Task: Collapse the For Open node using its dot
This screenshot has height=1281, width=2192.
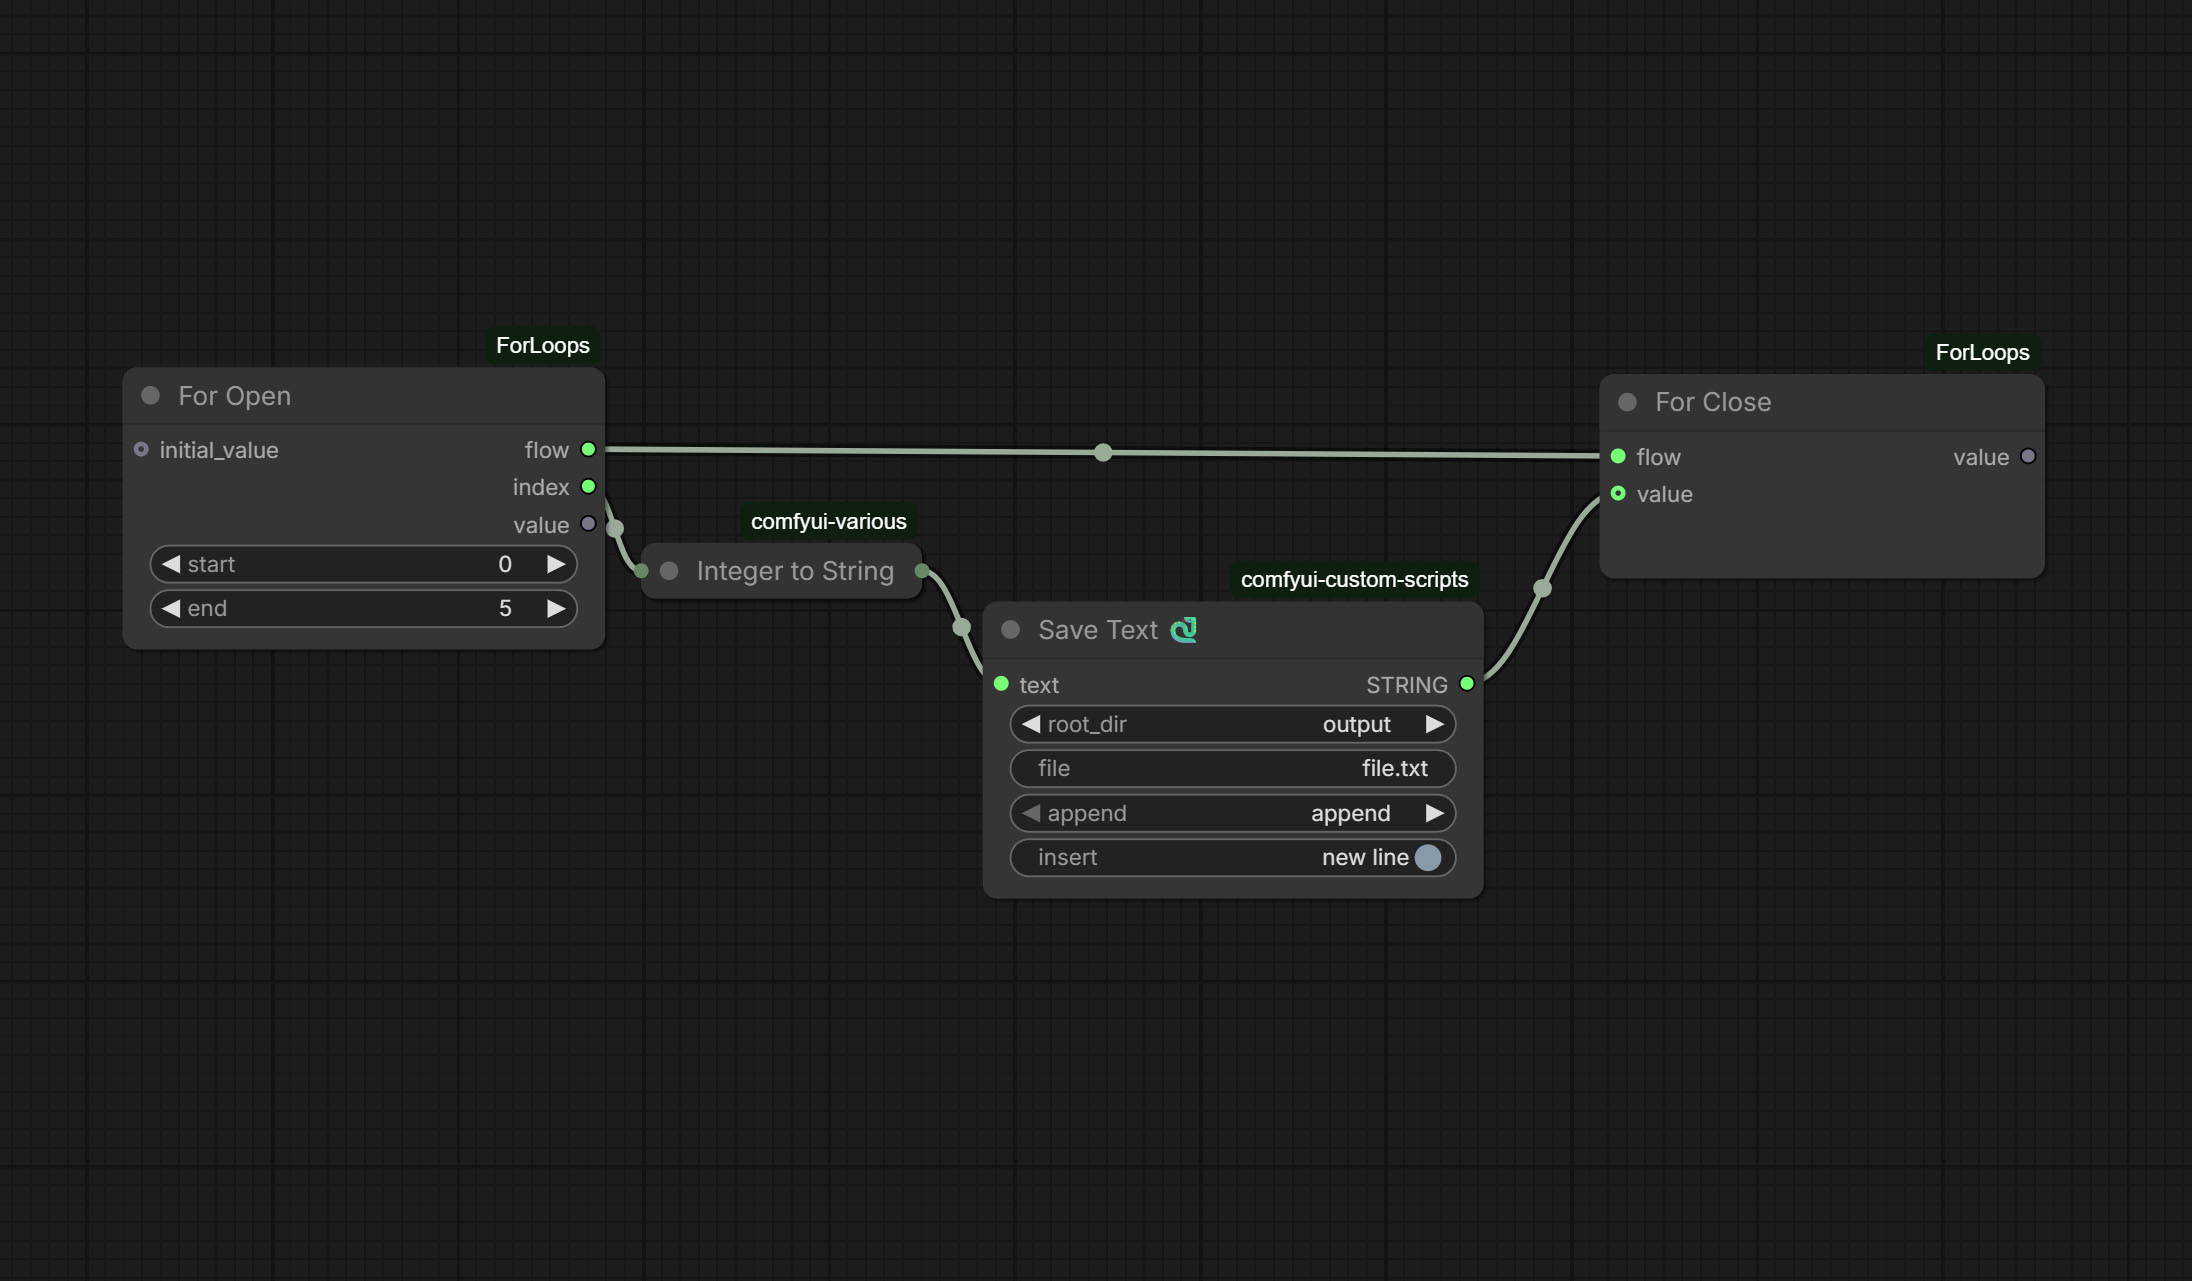Action: (x=151, y=396)
